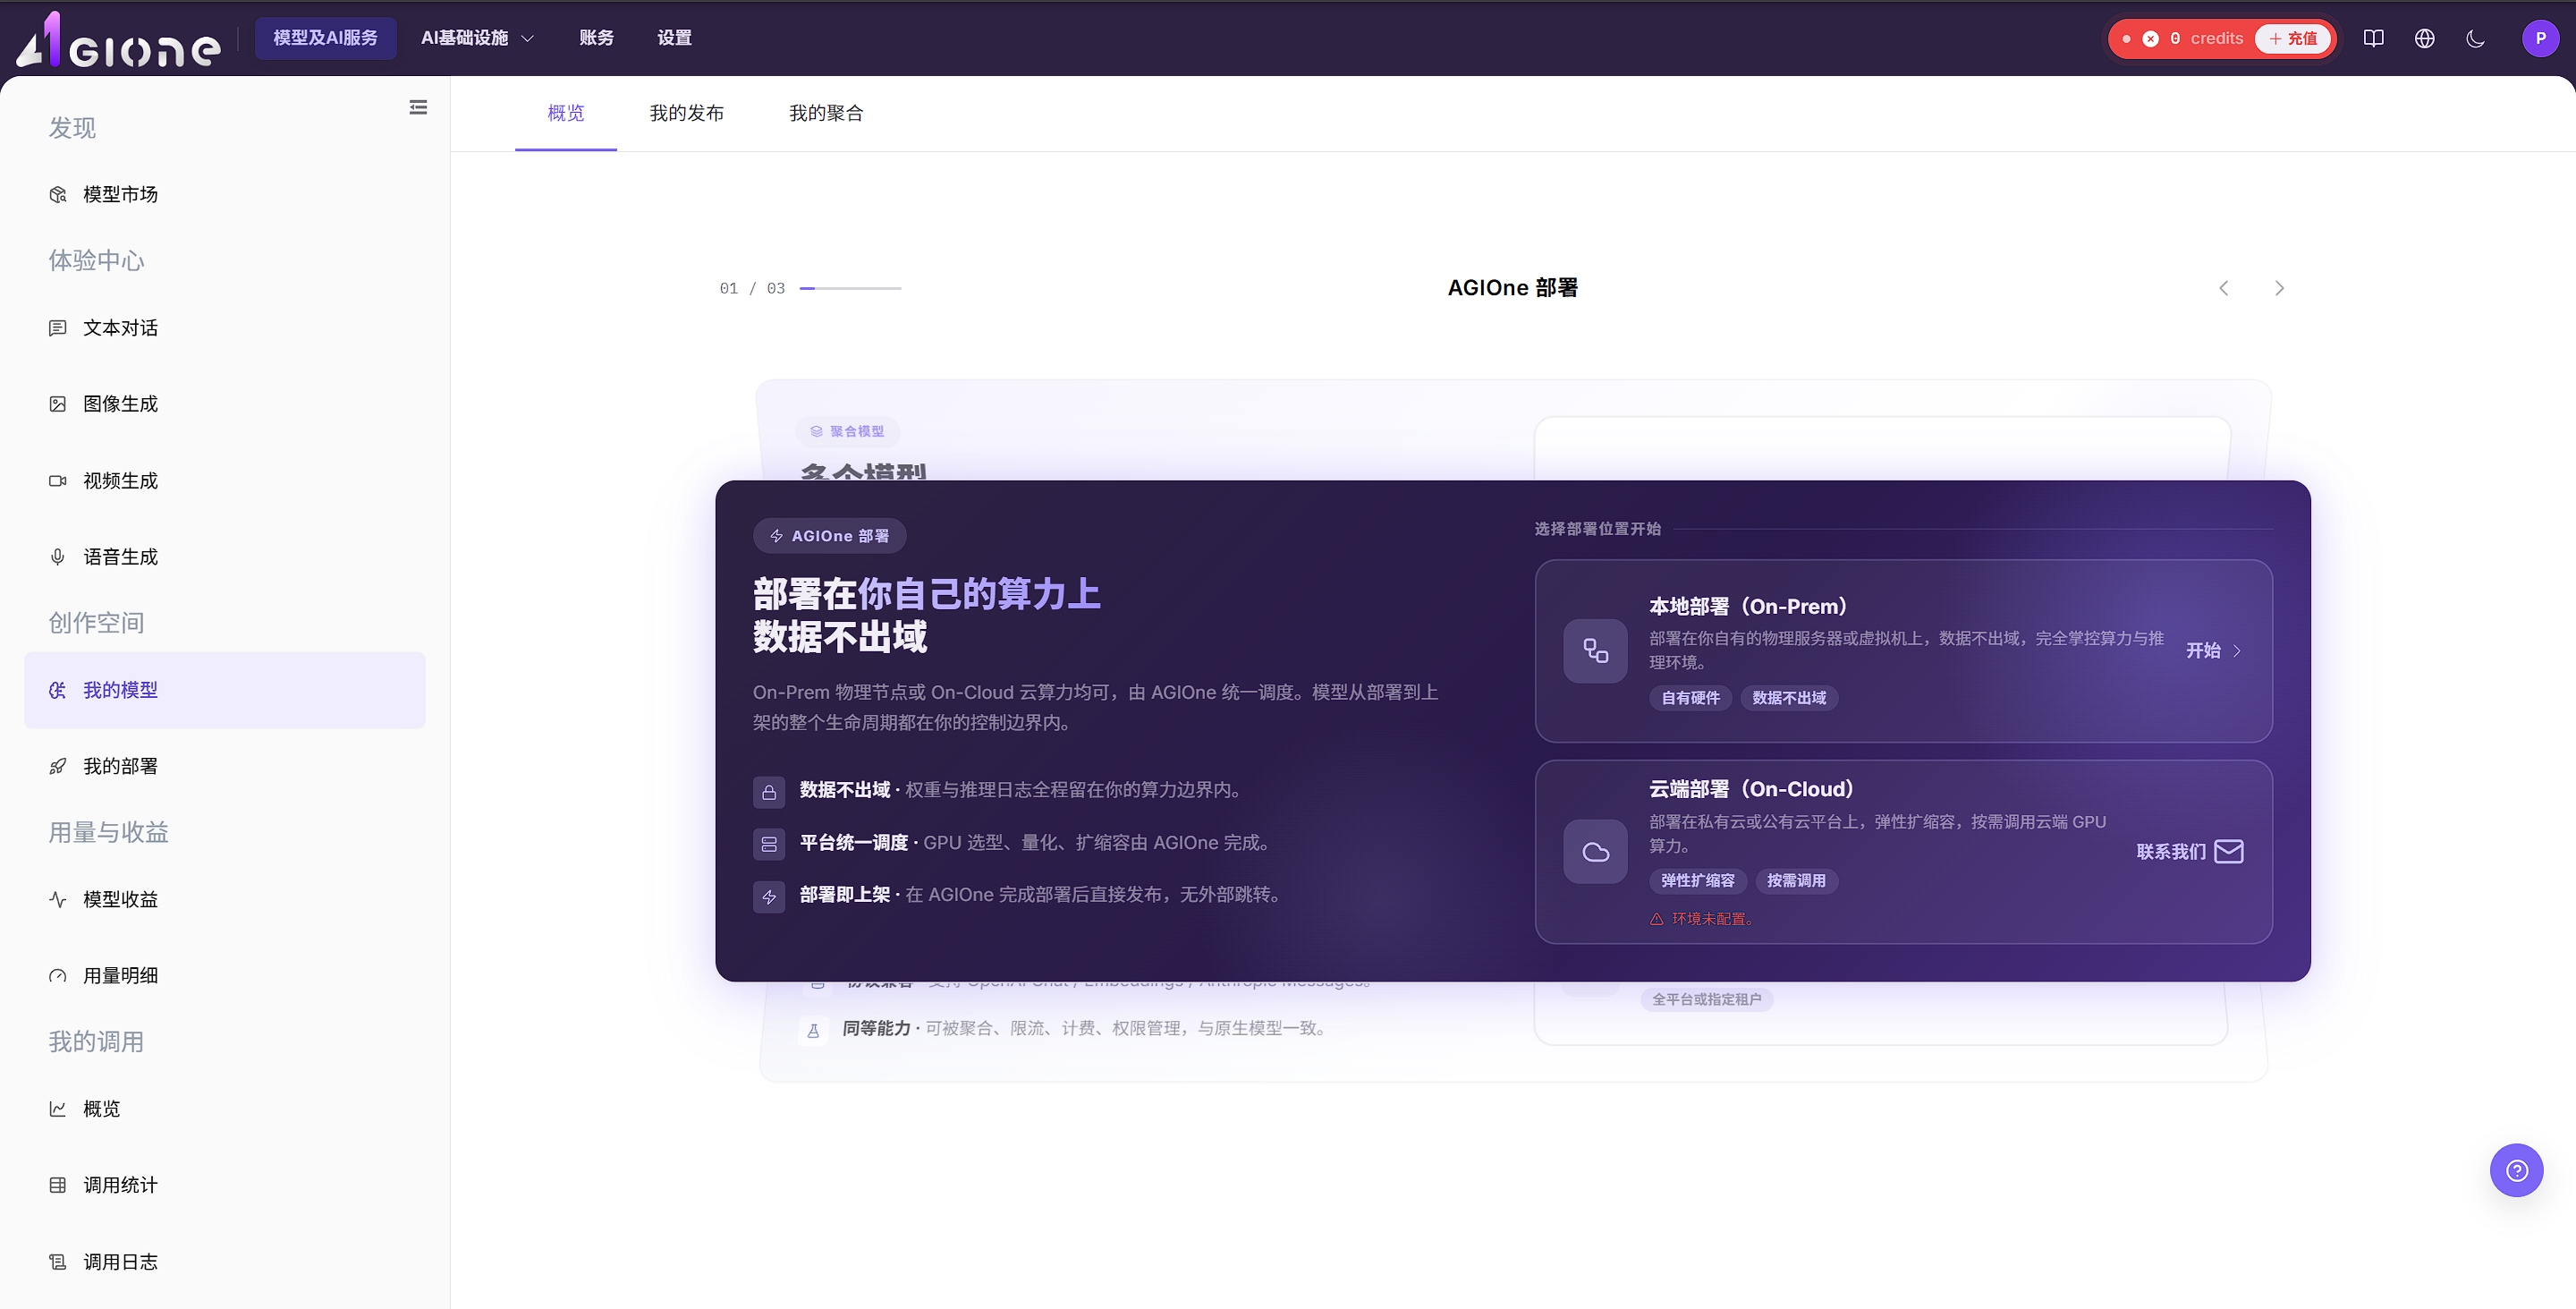This screenshot has width=2576, height=1309.
Task: Open 用量明细 in the sidebar
Action: click(x=225, y=975)
